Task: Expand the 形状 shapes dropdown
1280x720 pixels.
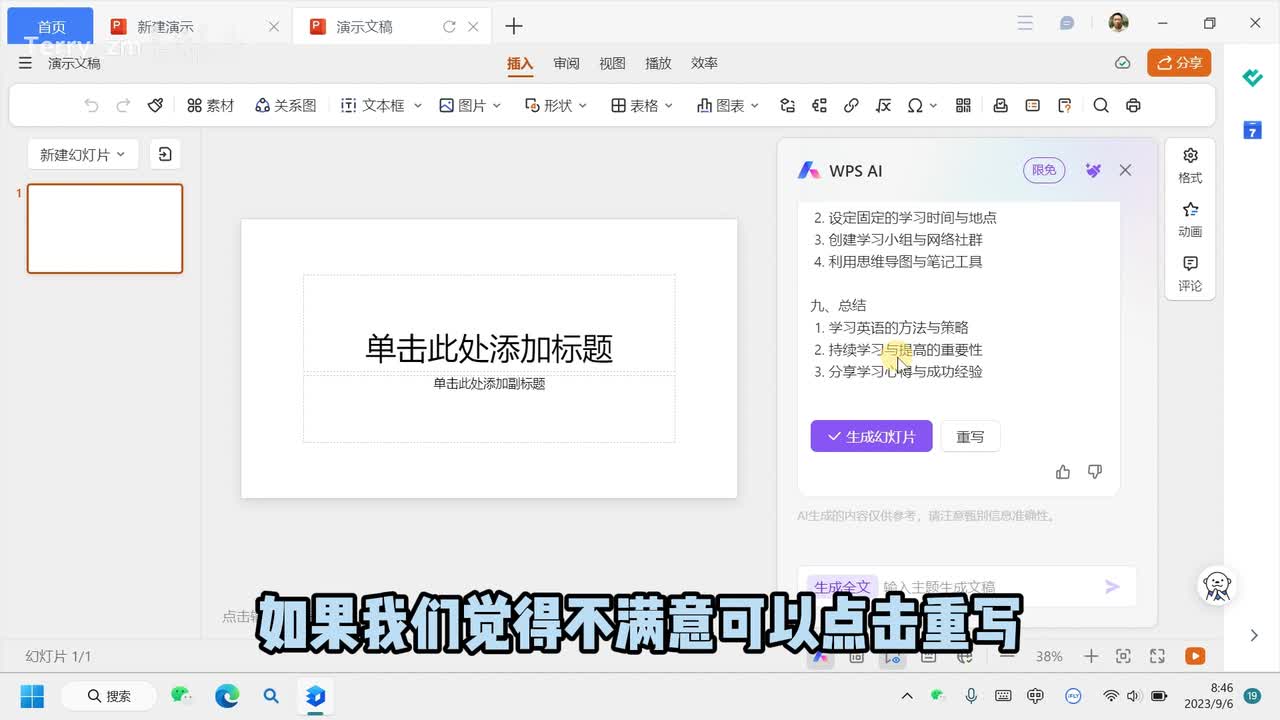Action: point(556,105)
